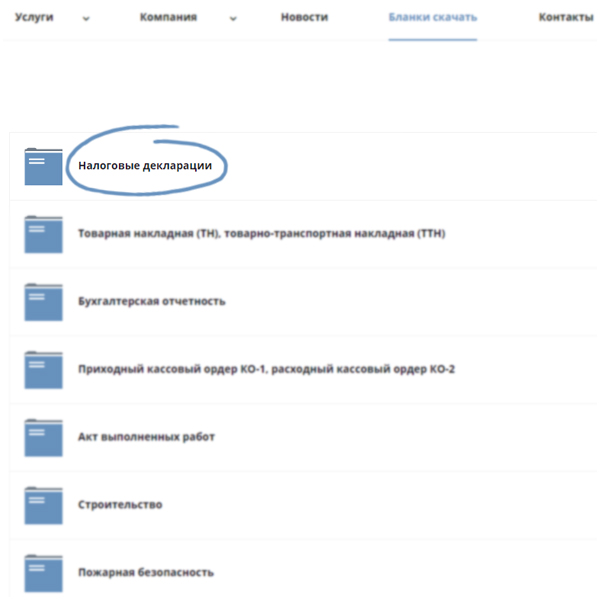Open the Компания menu item
The image size is (600, 600).
[x=168, y=17]
